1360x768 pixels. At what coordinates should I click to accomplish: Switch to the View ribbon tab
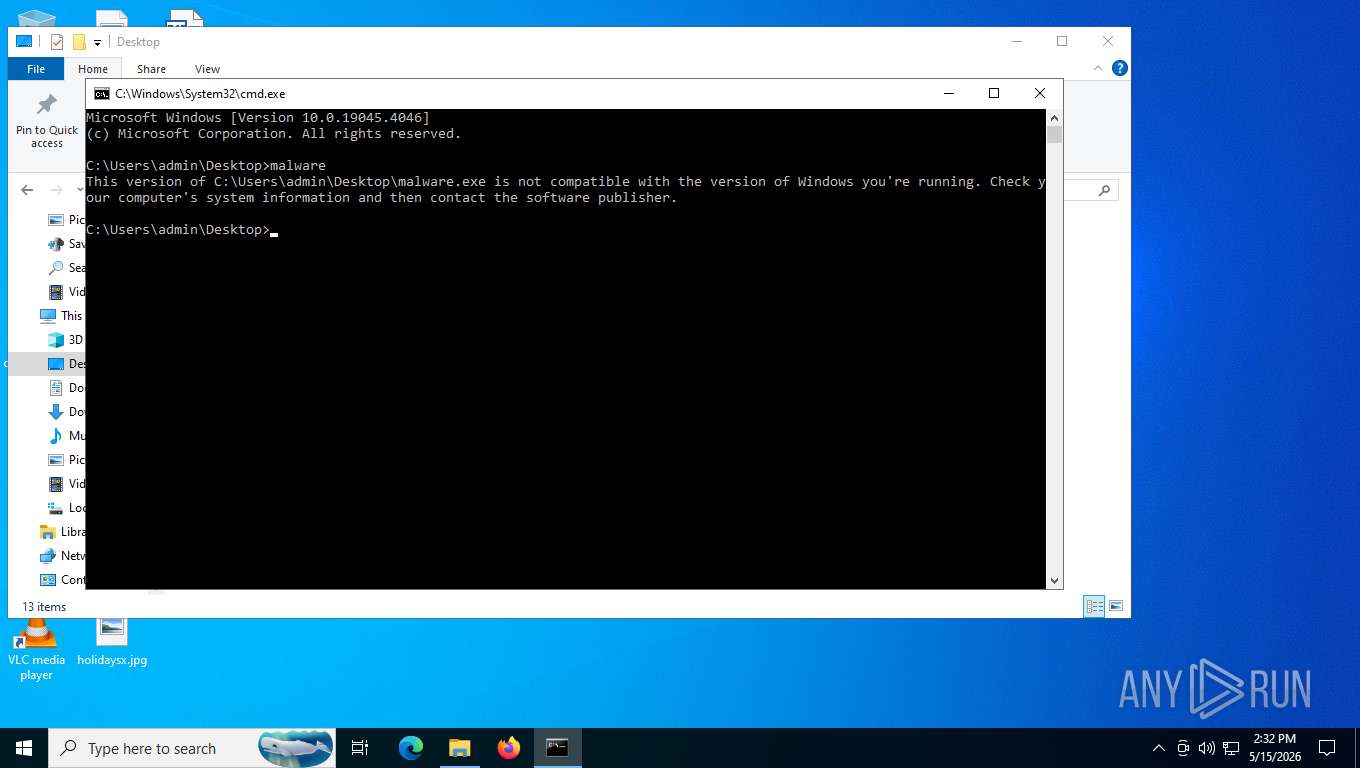click(x=207, y=69)
